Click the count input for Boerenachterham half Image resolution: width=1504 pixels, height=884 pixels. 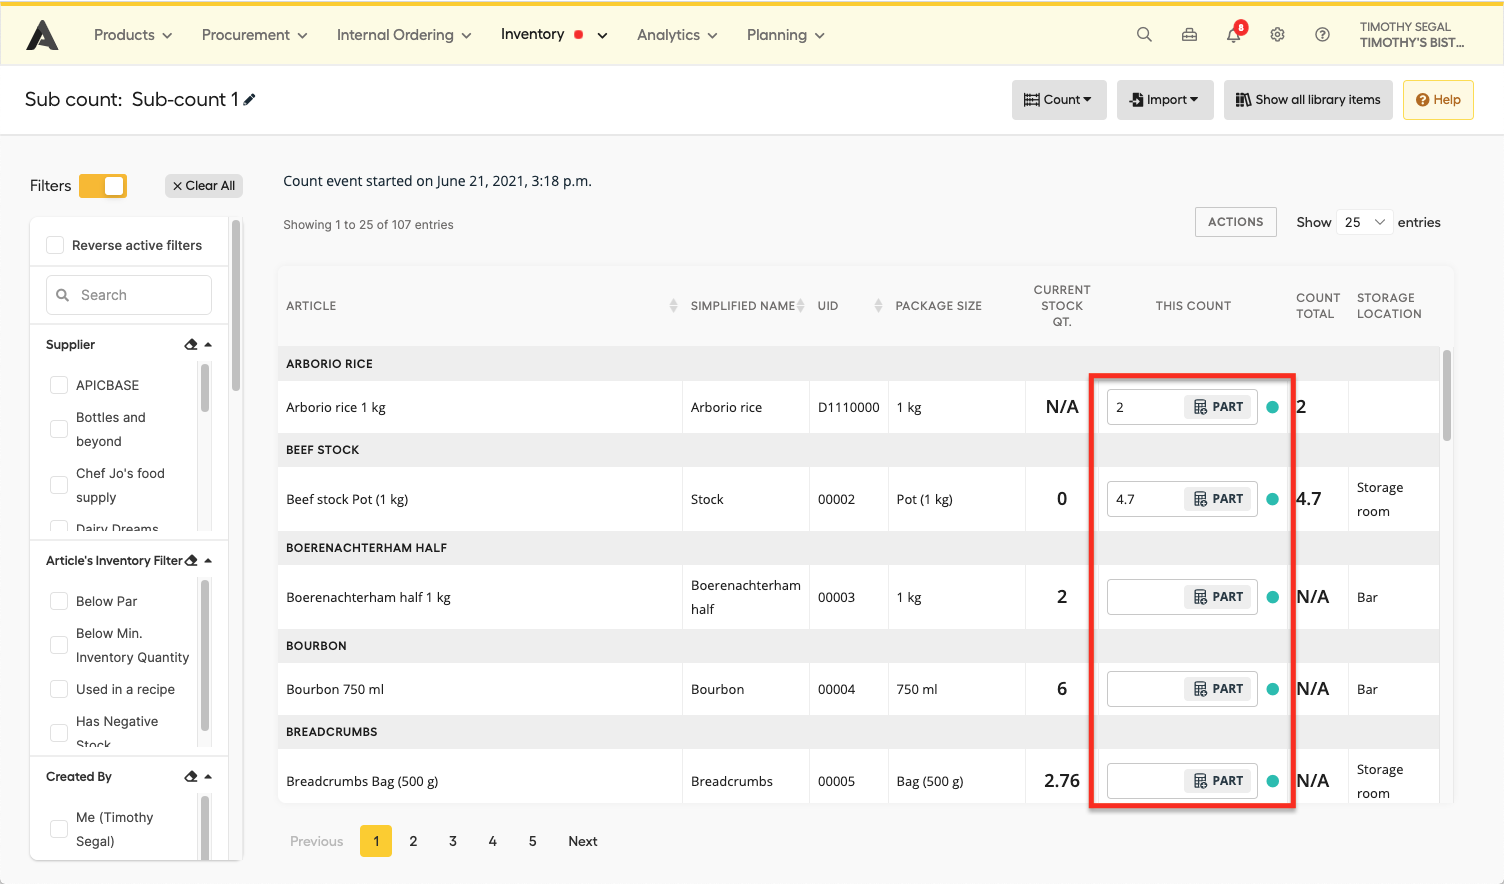click(1144, 597)
